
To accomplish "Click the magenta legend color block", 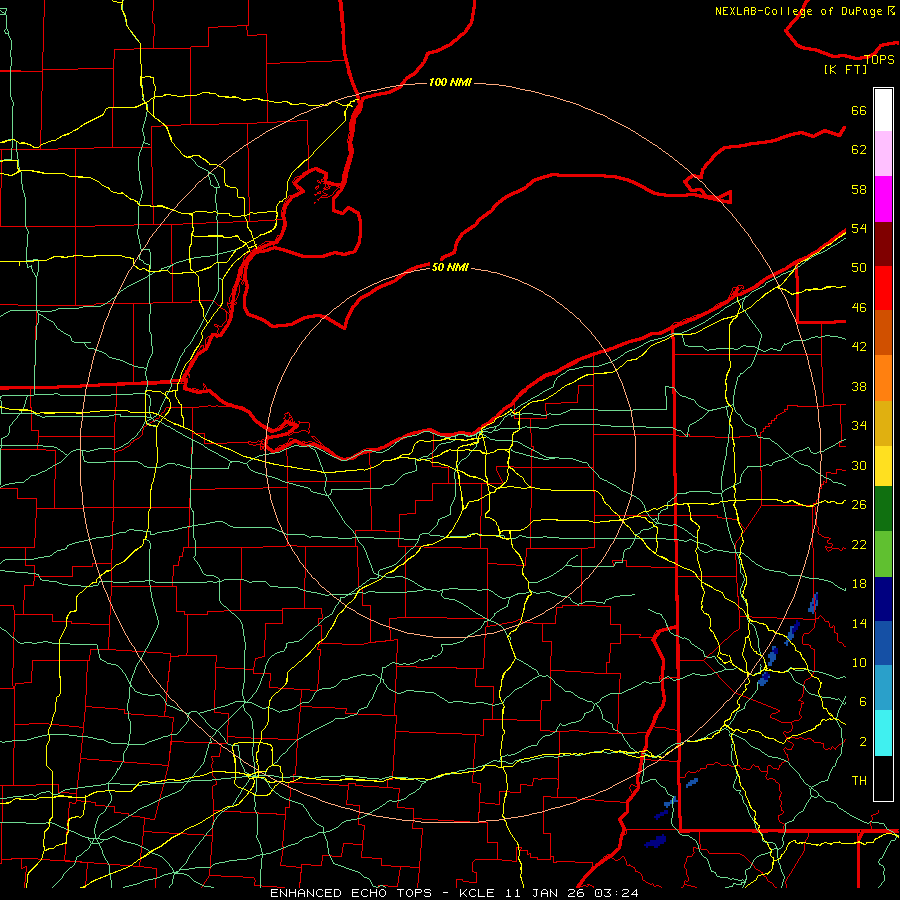I will pyautogui.click(x=883, y=199).
